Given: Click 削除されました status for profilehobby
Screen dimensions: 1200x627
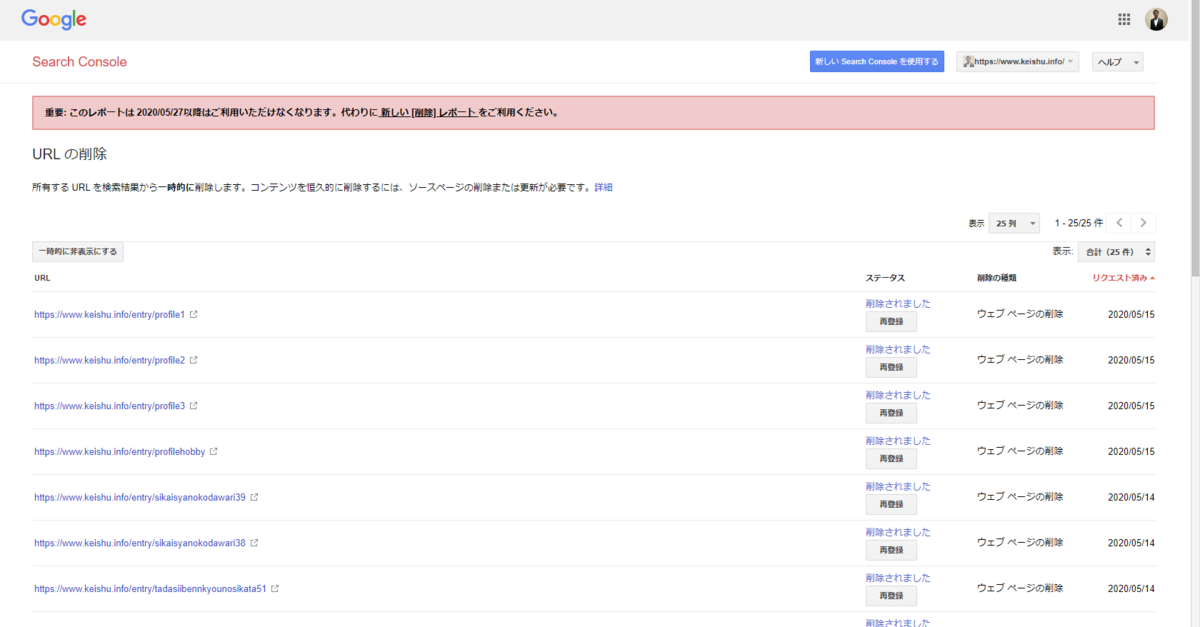Looking at the screenshot, I should pos(898,441).
